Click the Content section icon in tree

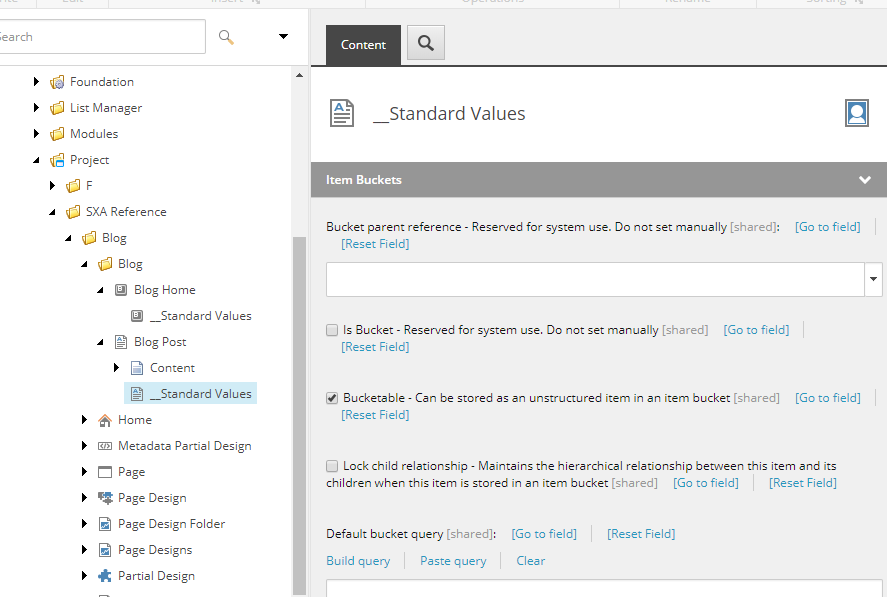(x=137, y=368)
